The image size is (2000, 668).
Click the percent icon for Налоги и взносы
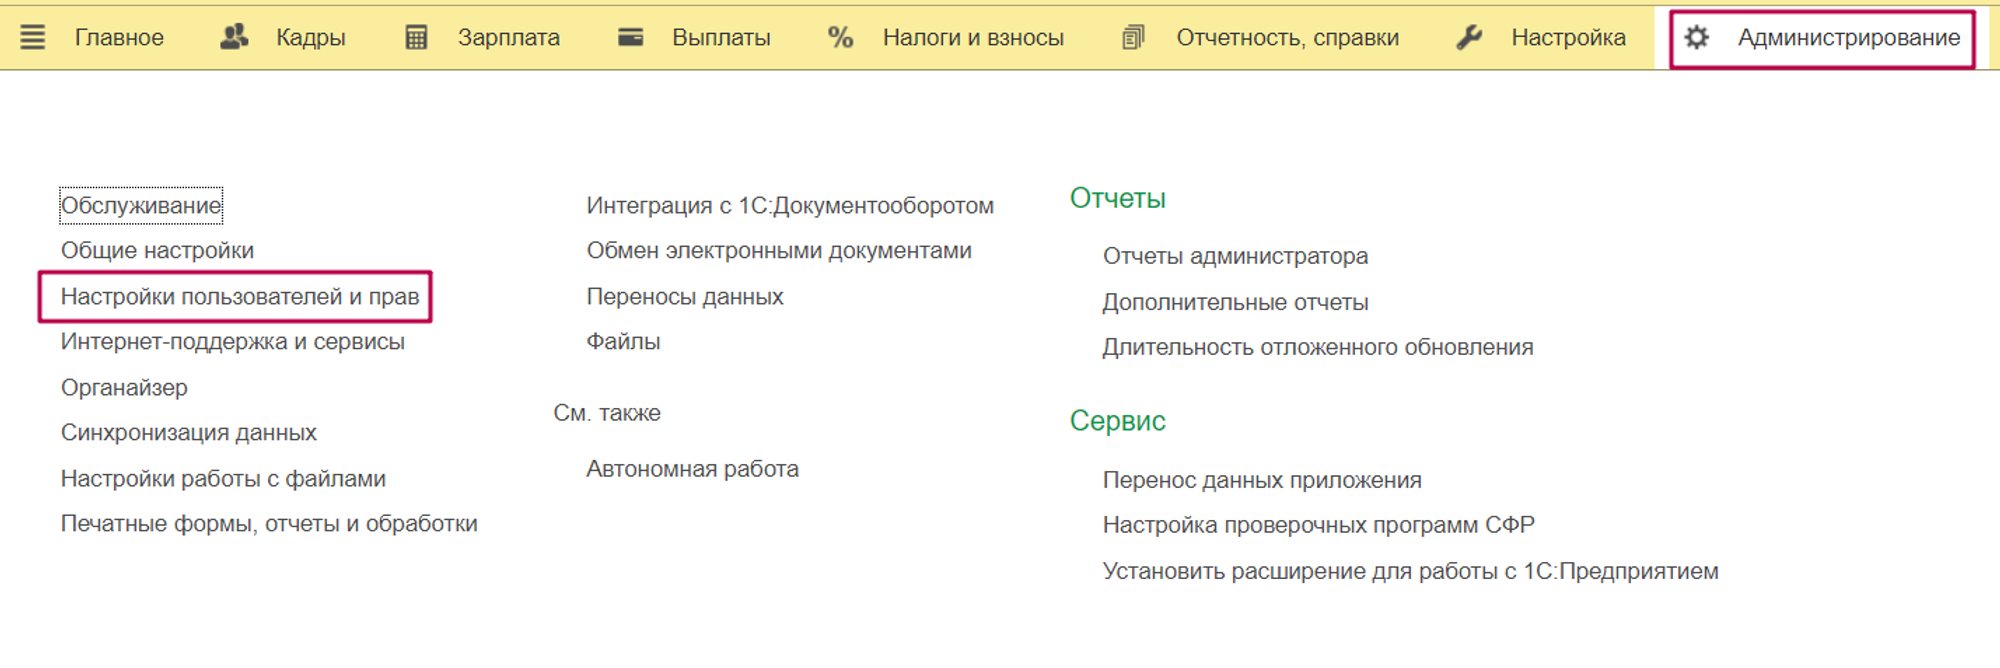pyautogui.click(x=840, y=38)
